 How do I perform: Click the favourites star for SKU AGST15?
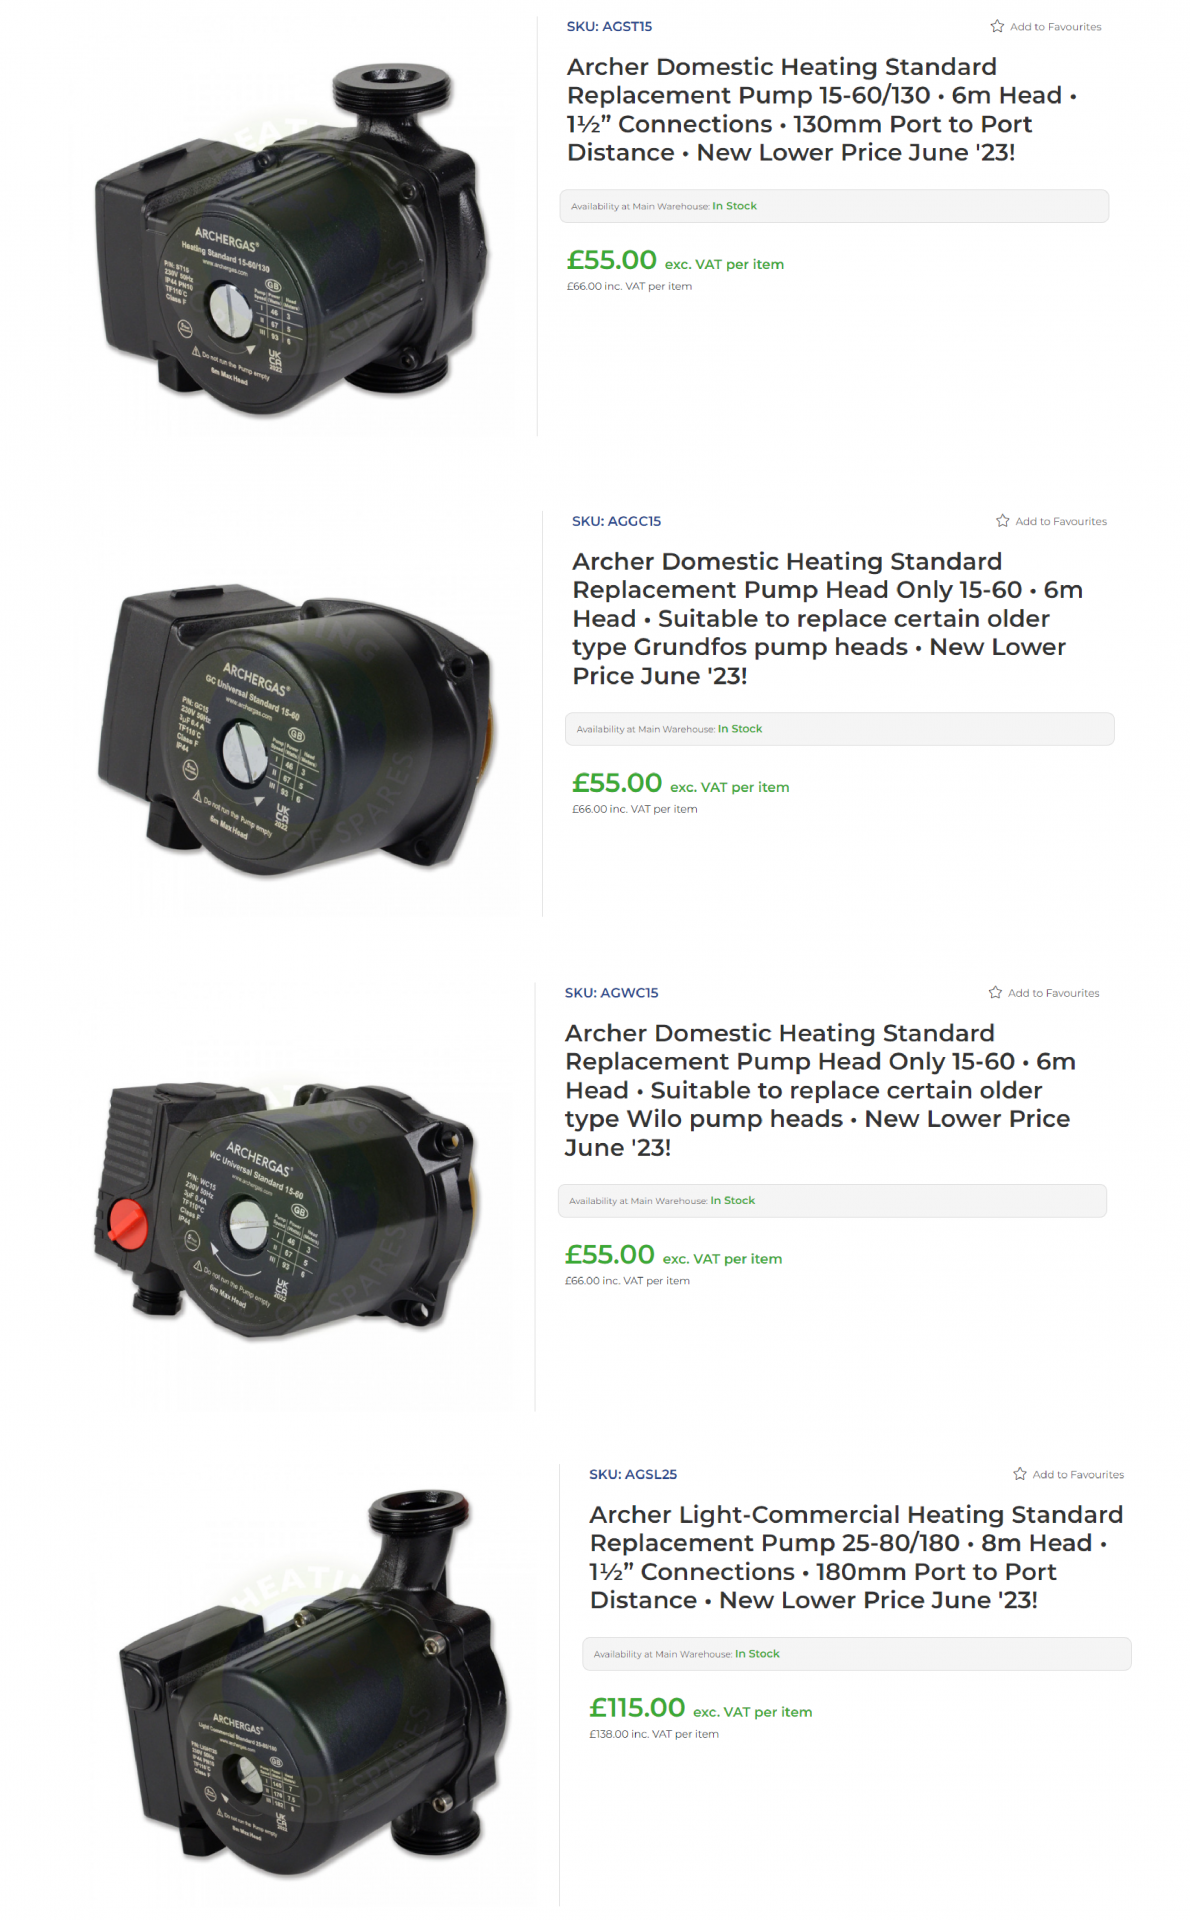pos(997,26)
